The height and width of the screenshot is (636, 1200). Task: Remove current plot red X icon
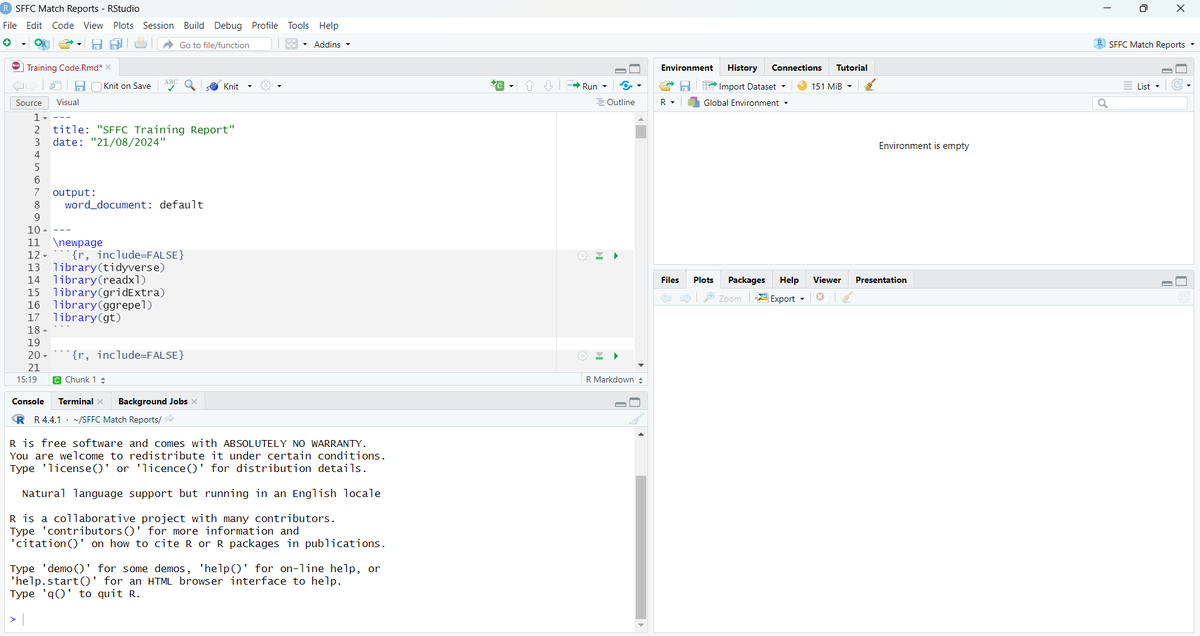[x=820, y=298]
